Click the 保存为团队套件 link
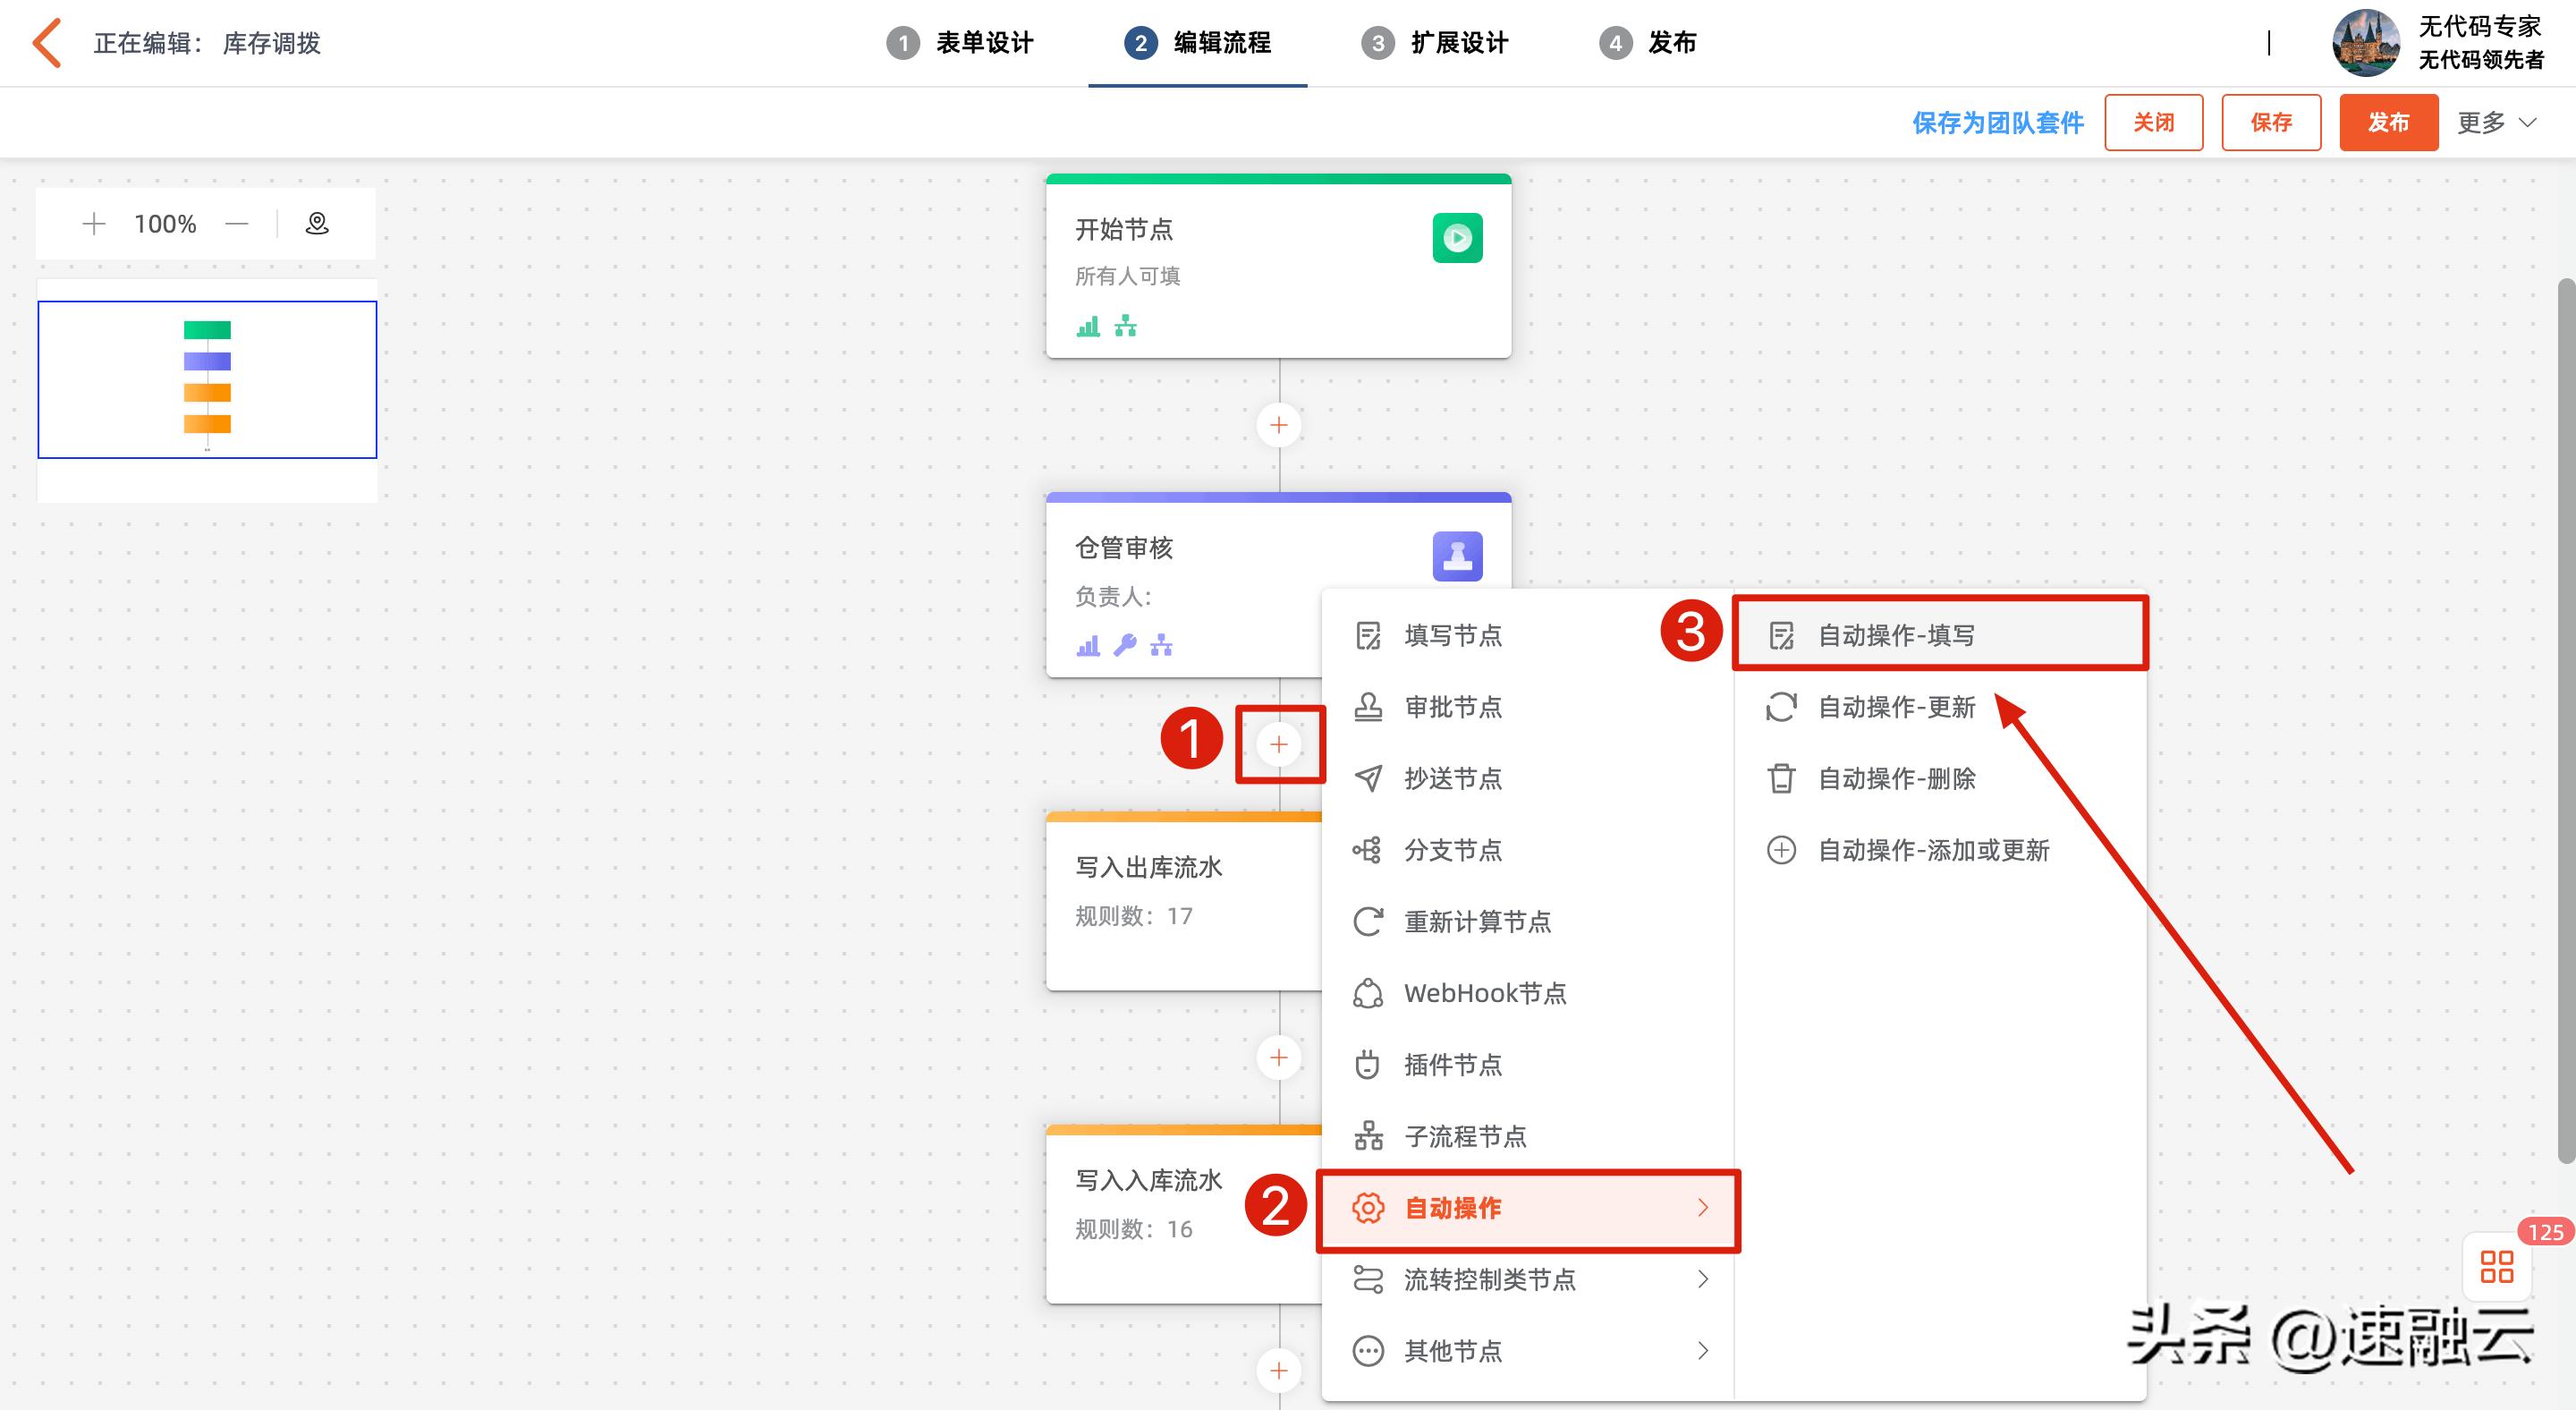Image resolution: width=2576 pixels, height=1410 pixels. [1996, 122]
